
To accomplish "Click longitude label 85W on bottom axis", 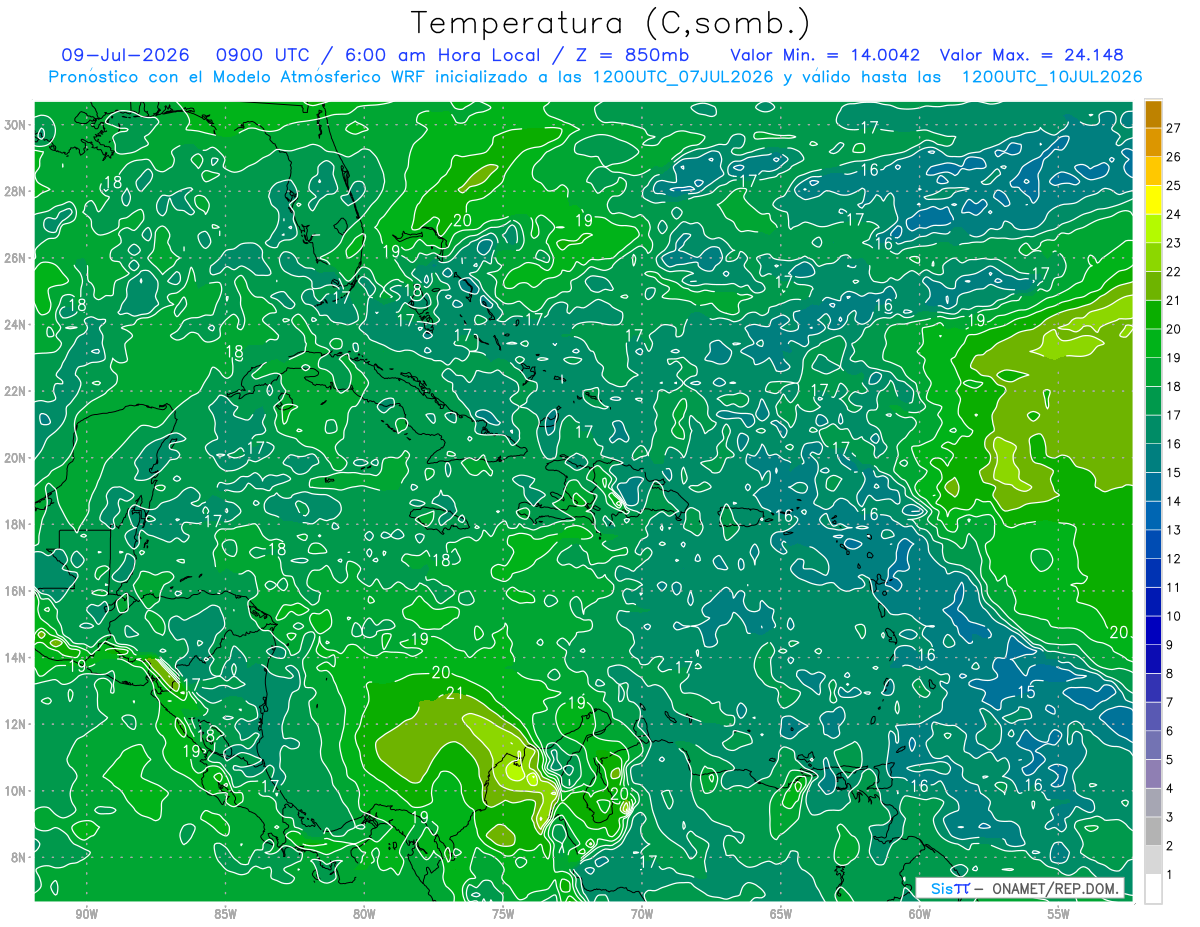I will (225, 913).
